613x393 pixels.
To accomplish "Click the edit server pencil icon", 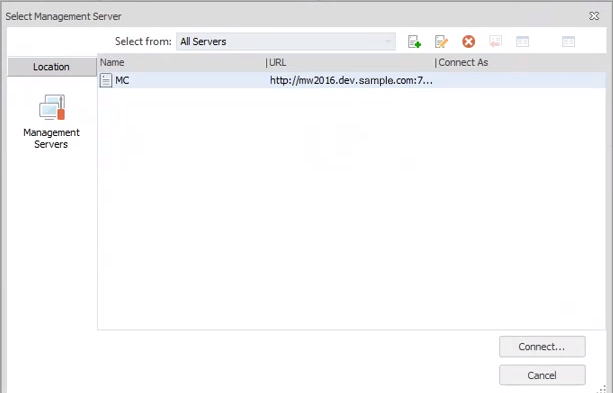I will point(441,41).
